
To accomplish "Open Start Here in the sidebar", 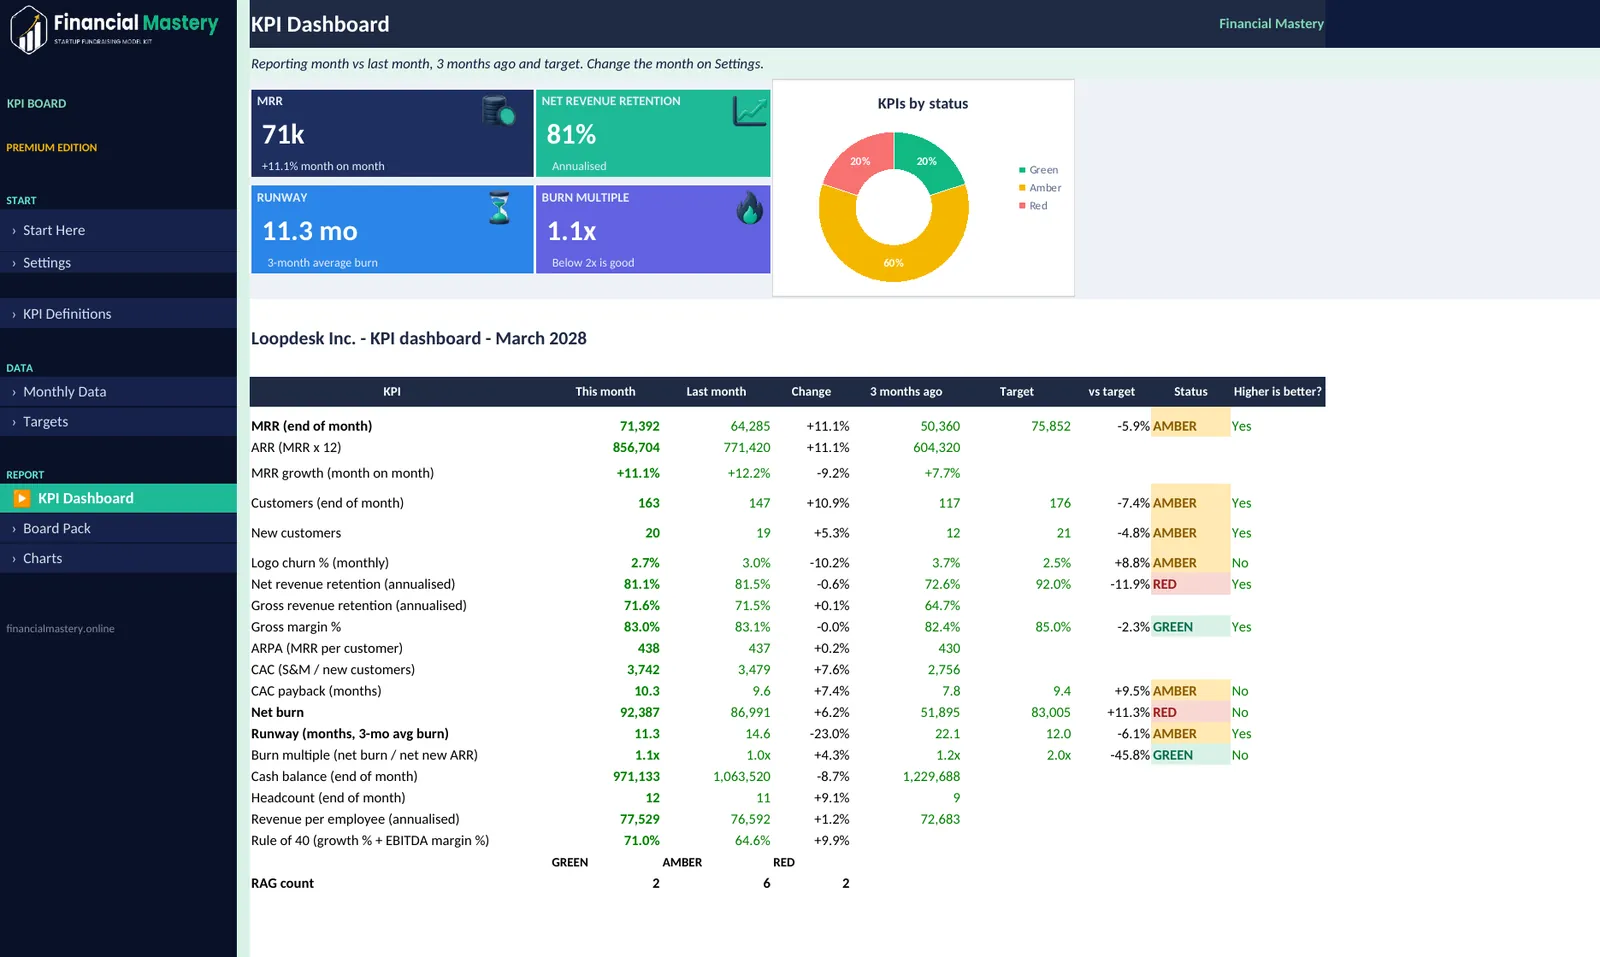I will [x=118, y=230].
